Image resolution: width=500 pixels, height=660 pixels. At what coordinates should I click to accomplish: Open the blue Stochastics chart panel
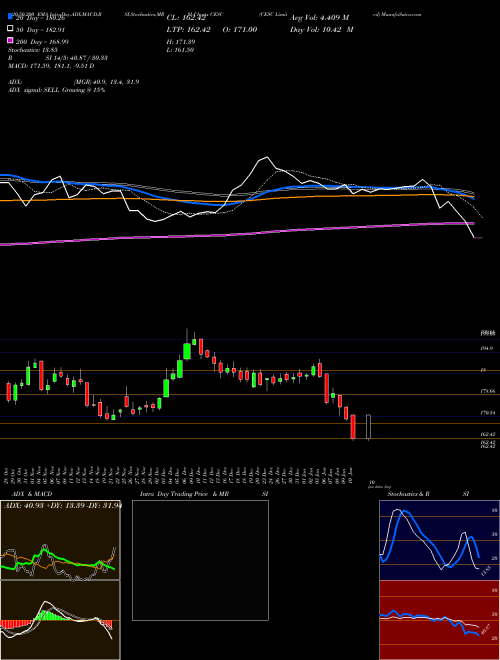(x=439, y=540)
